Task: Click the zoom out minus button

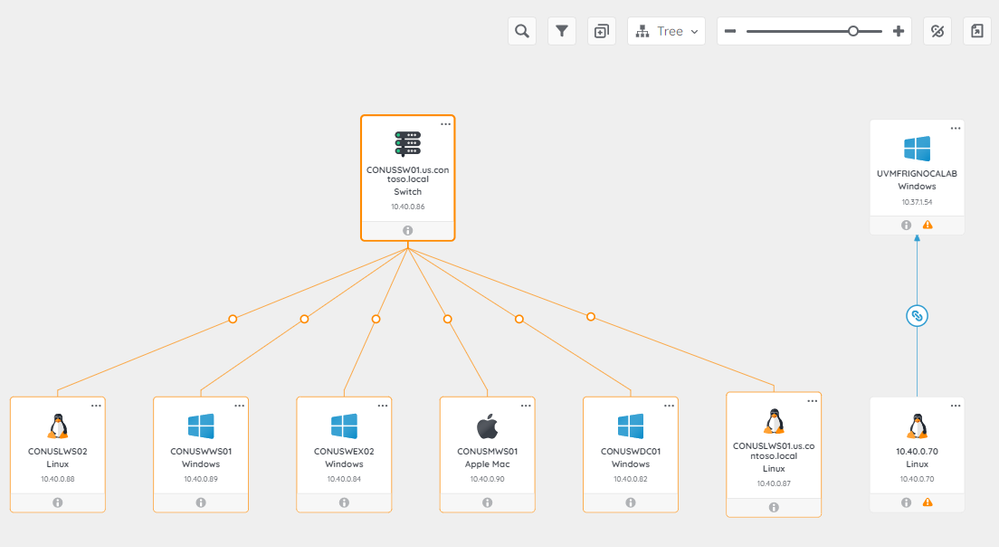Action: (730, 31)
